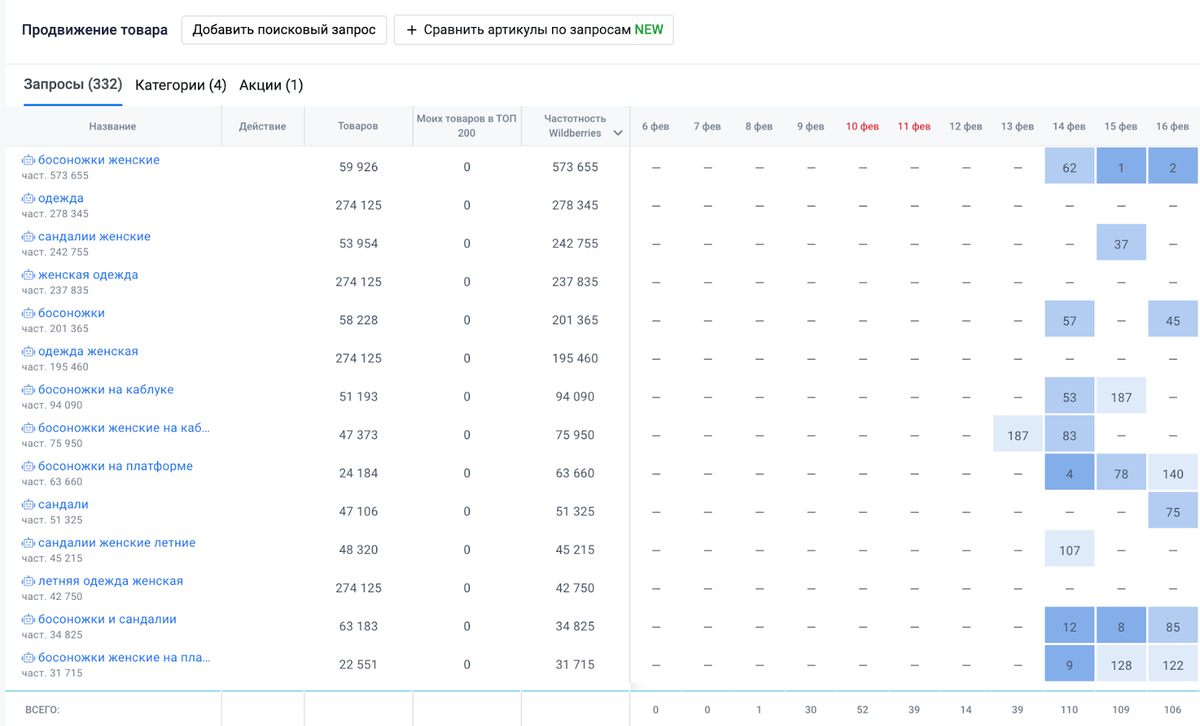Screen dimensions: 1200x726
Task: Click position 53 in босоножки на каблуке row
Action: [1069, 397]
